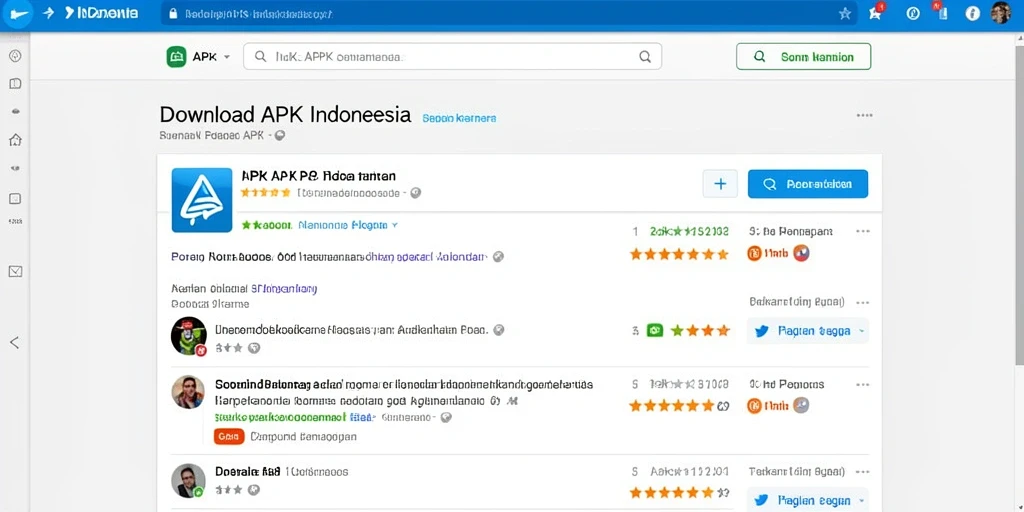Viewport: 1024px width, 512px height.
Task: Click the blue APK app icon in the card
Action: tap(202, 200)
